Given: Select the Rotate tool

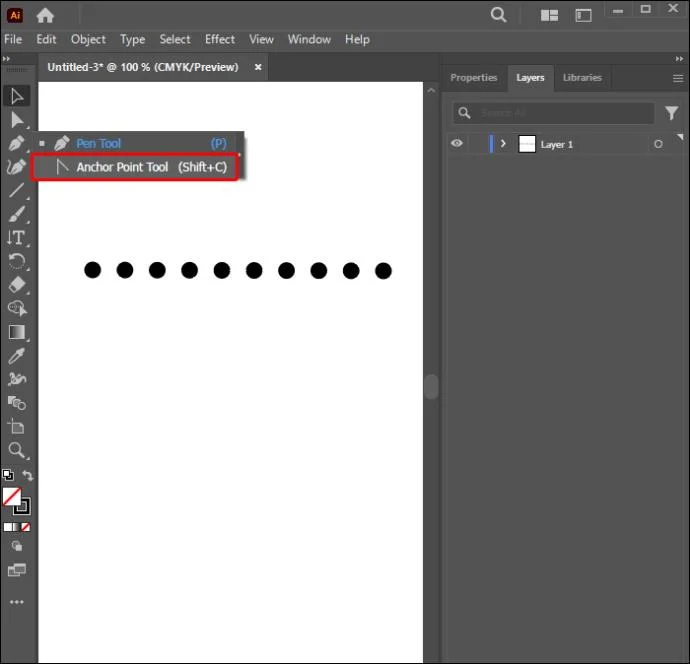Looking at the screenshot, I should click(x=17, y=261).
